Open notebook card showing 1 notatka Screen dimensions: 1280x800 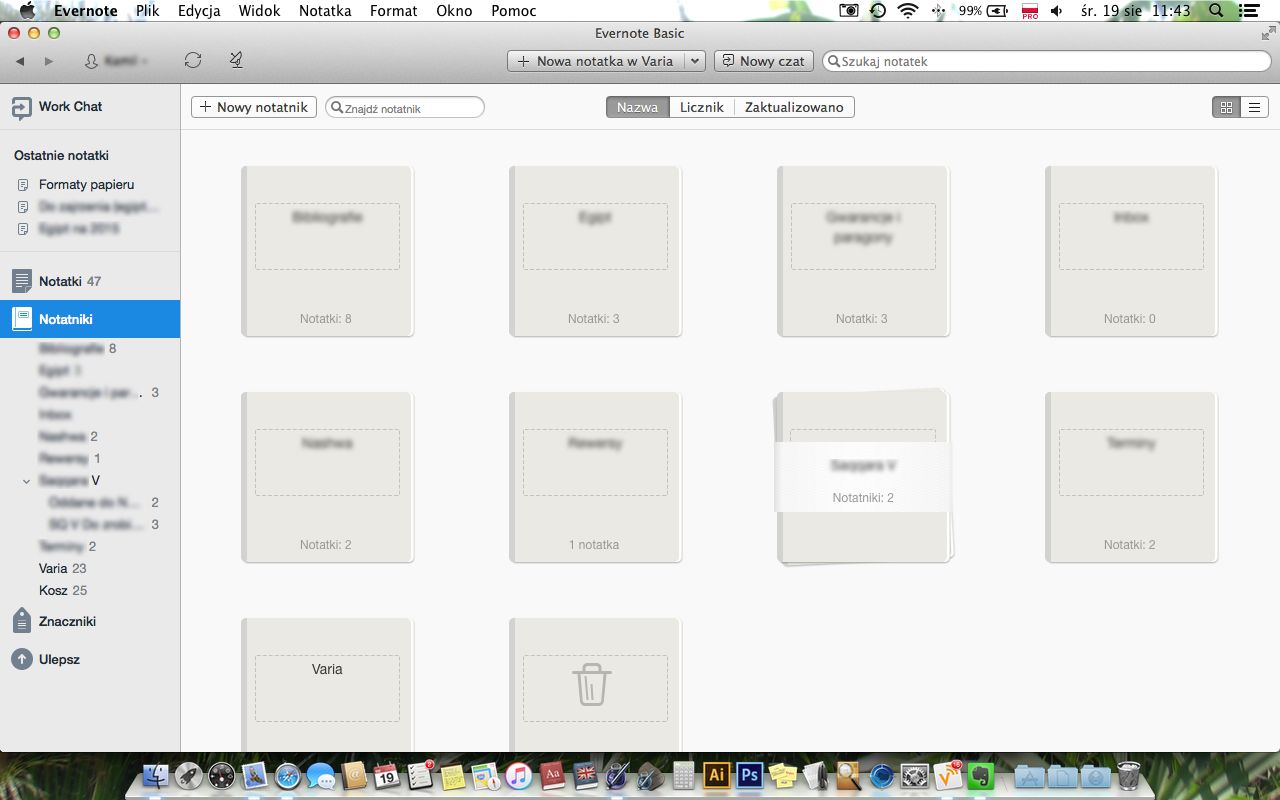point(595,477)
